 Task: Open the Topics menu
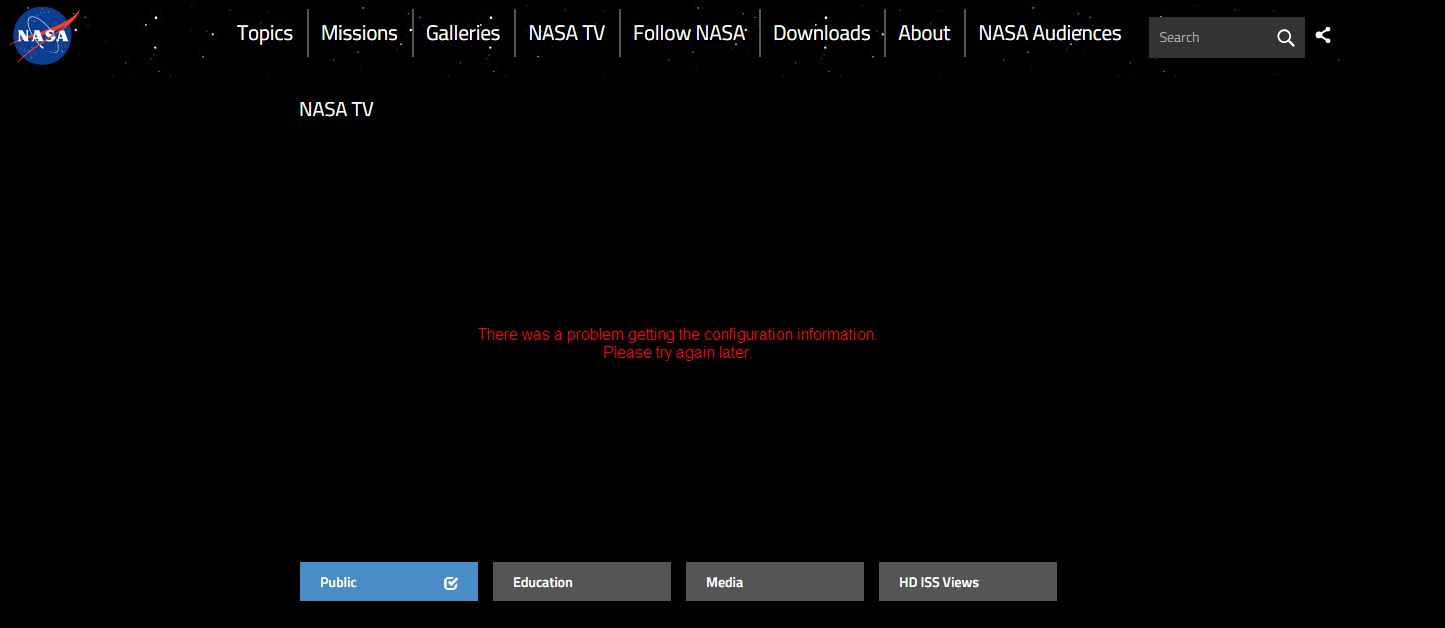(264, 33)
